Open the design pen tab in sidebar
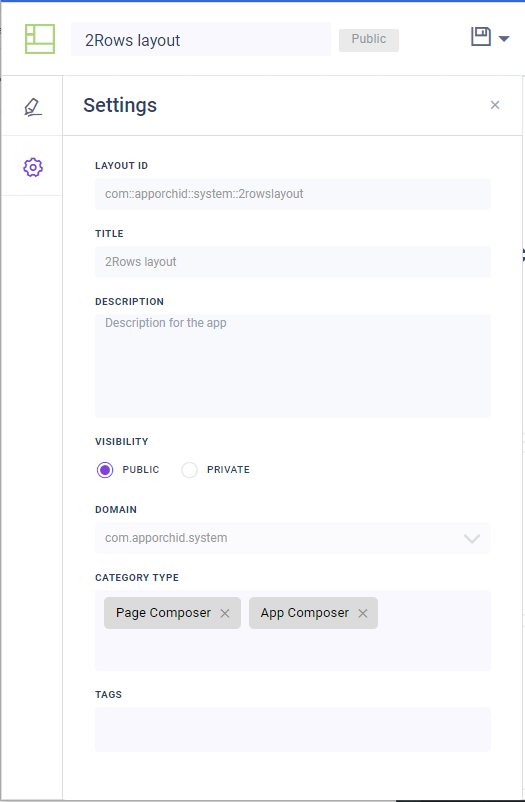525x802 pixels. [x=33, y=106]
